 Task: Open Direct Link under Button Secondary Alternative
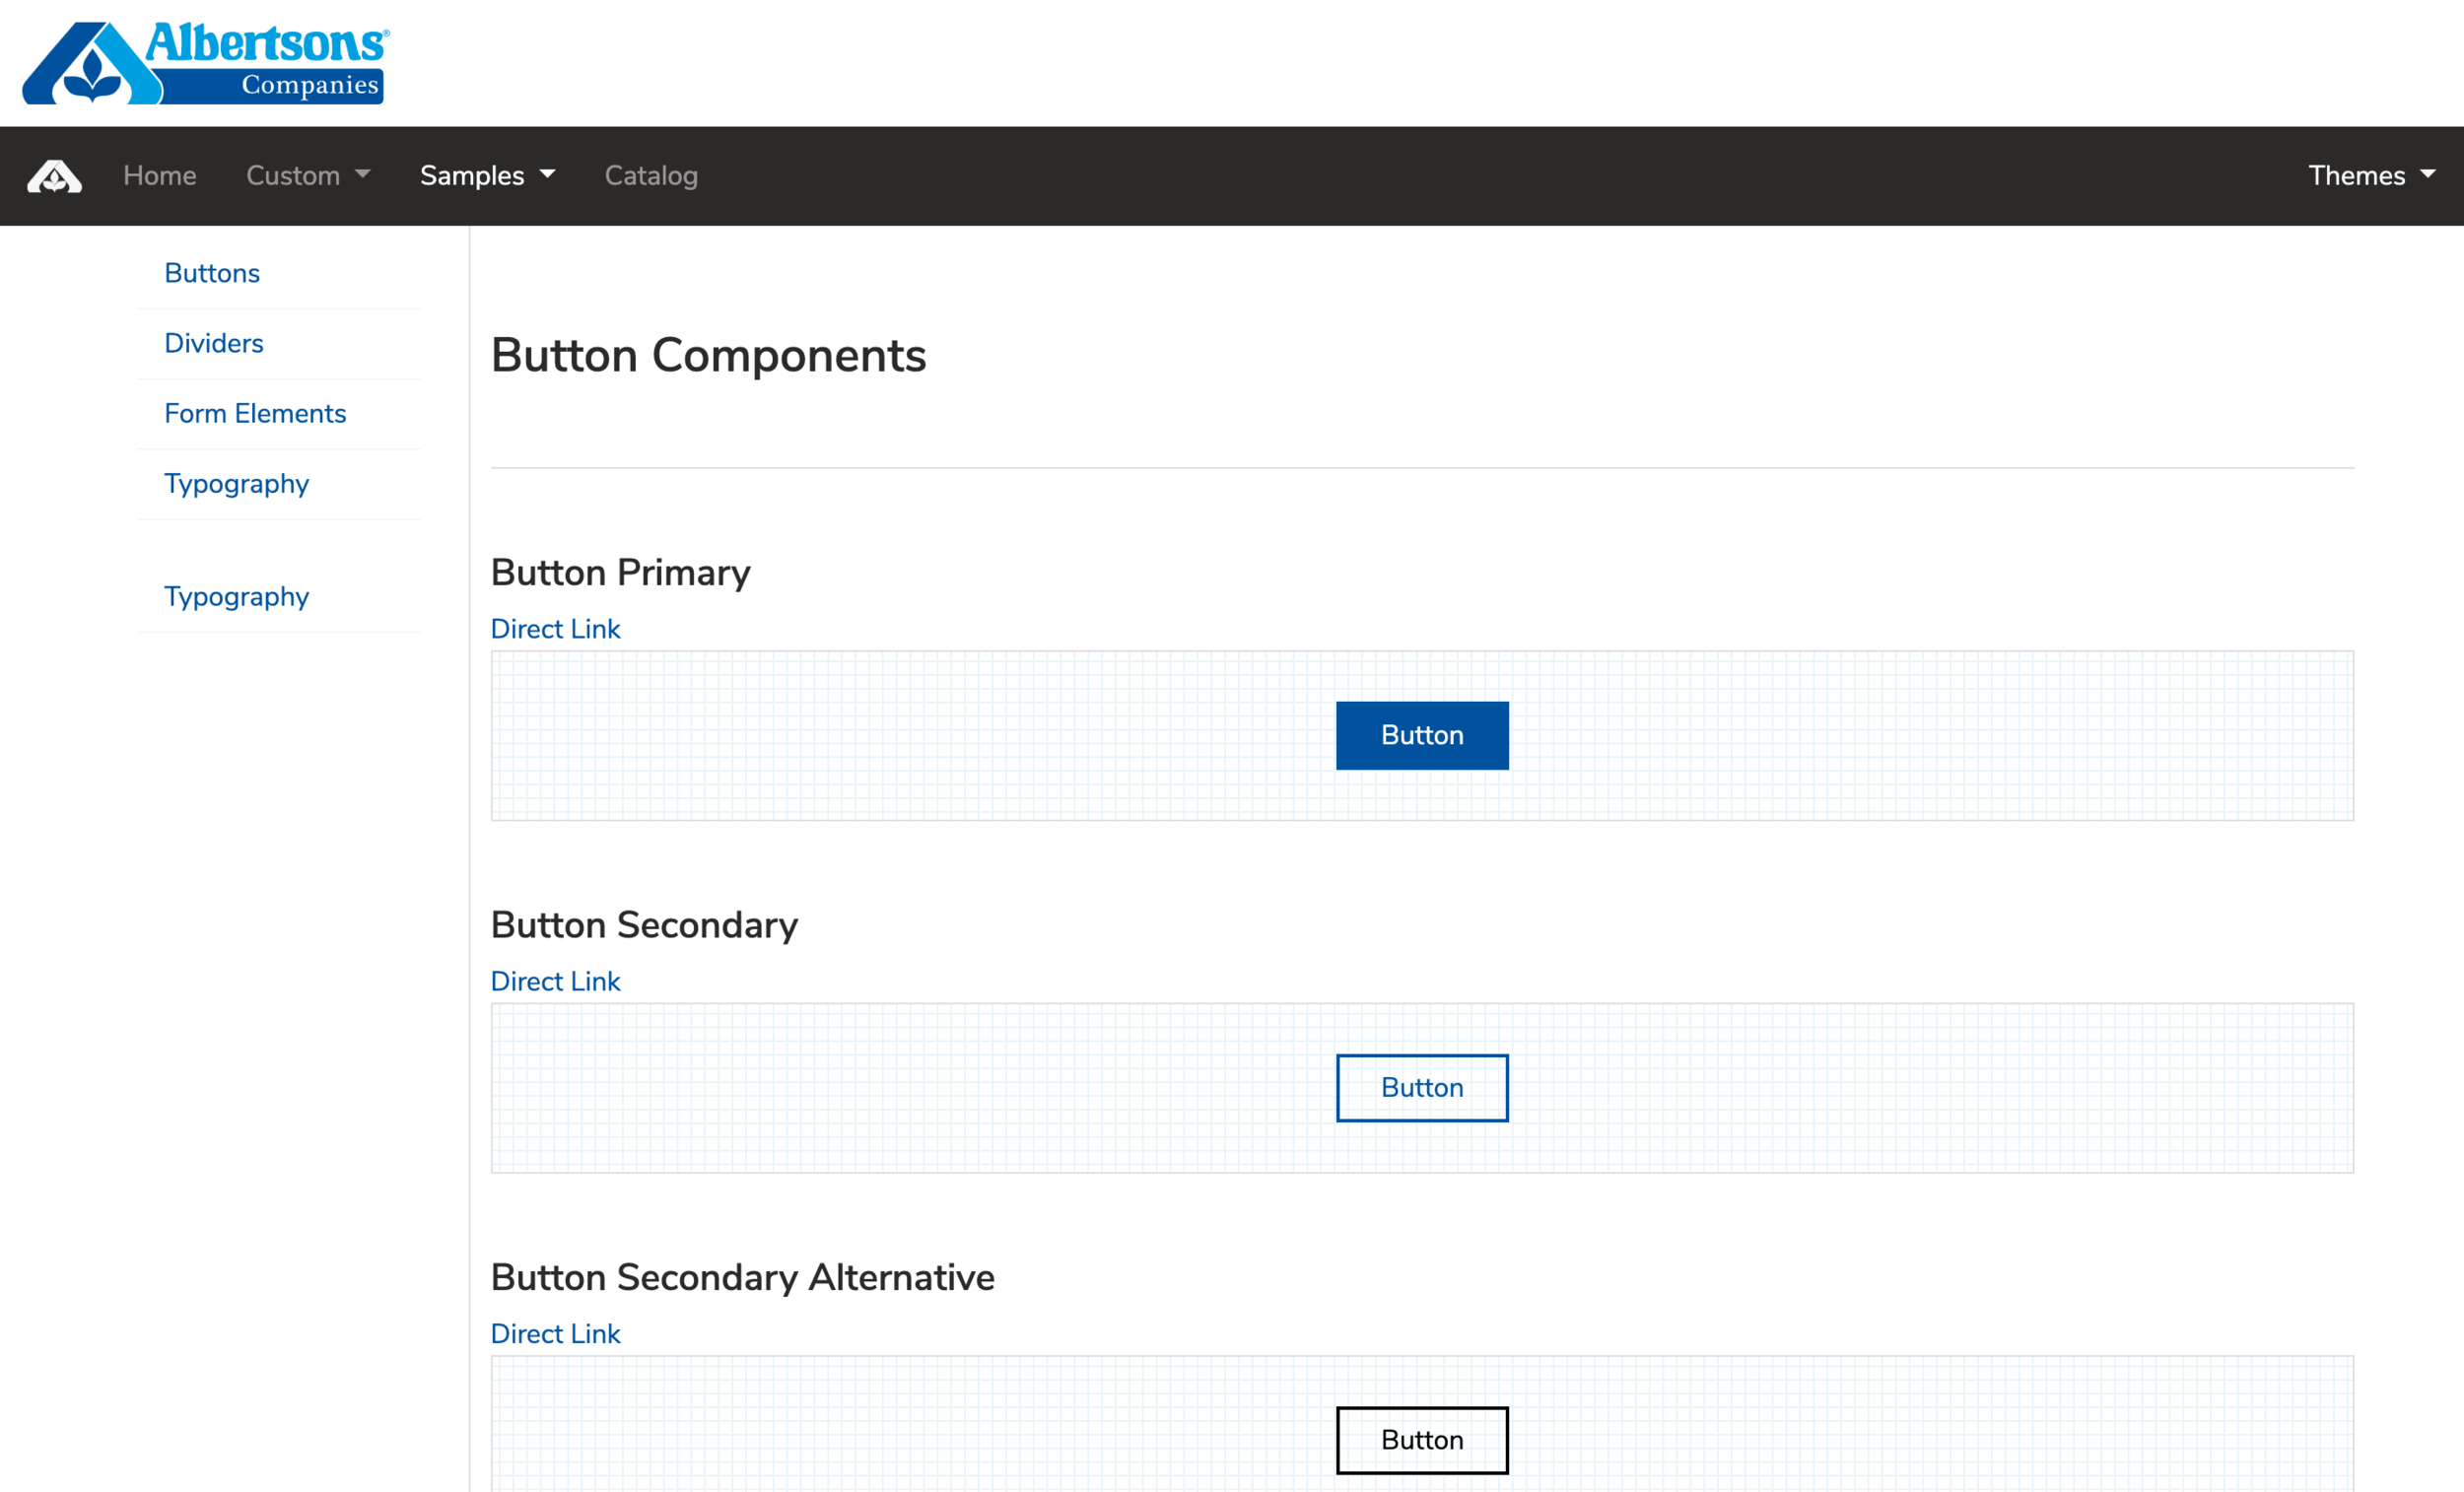click(x=555, y=1333)
